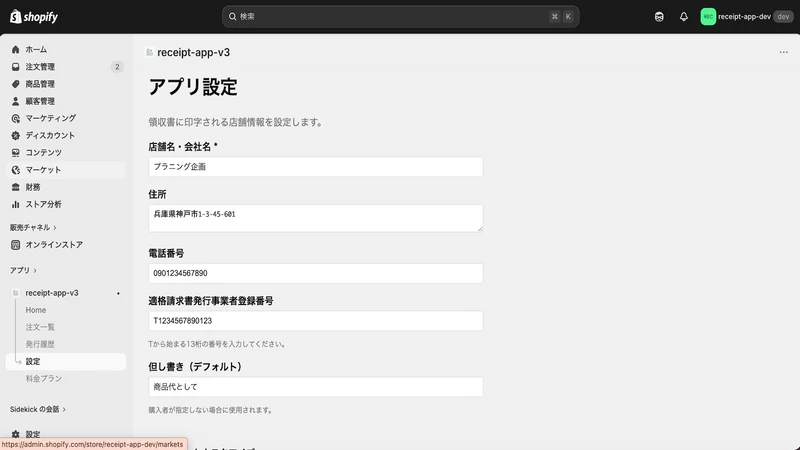Image resolution: width=800 pixels, height=450 pixels.
Task: Click the receipt-app-v3 app icon in sidebar
Action: tap(15, 293)
